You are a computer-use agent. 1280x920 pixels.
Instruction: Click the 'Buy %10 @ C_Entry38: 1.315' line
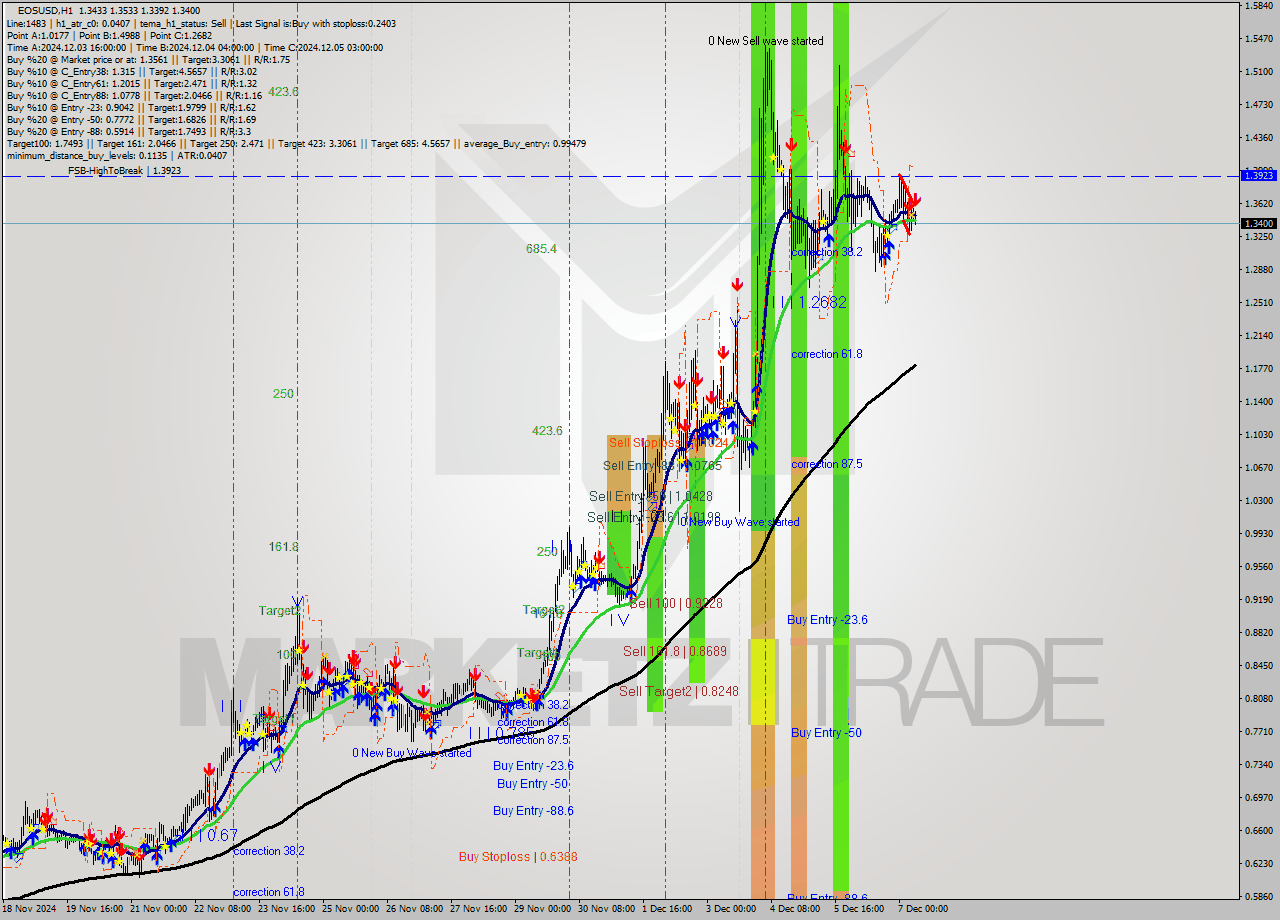131,71
